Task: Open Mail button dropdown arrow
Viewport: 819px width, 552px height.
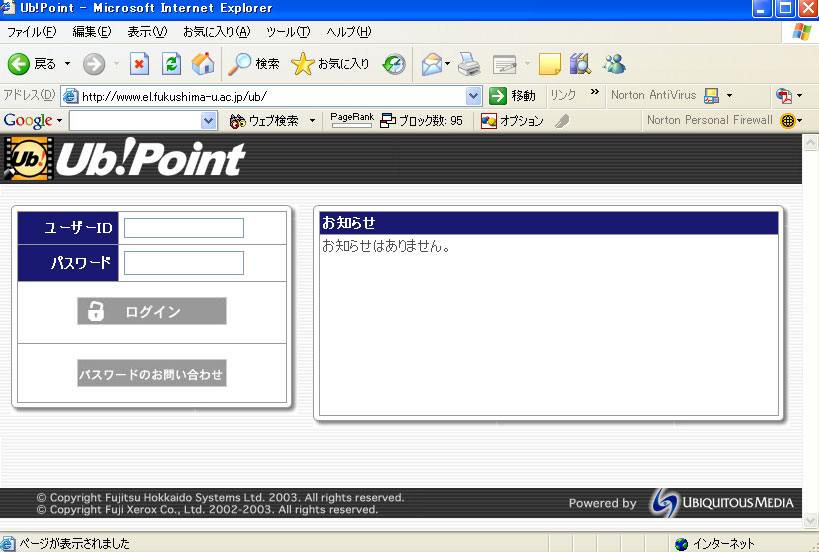Action: pyautogui.click(x=447, y=64)
